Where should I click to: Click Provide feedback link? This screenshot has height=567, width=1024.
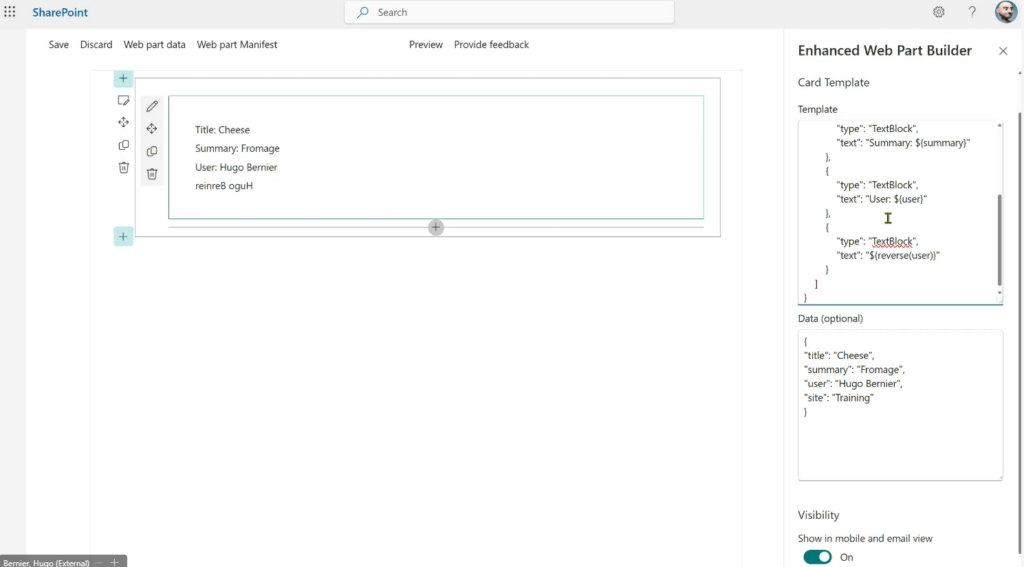491,45
